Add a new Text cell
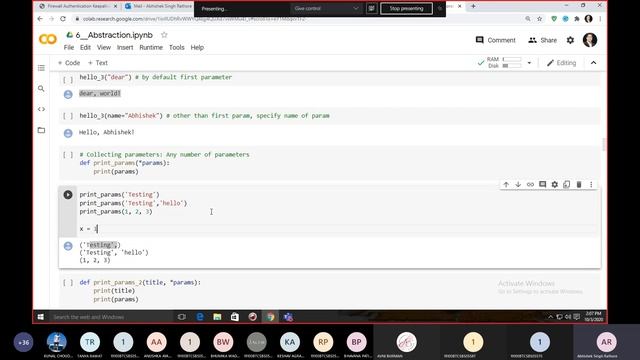This screenshot has height=360, width=640. [98, 63]
